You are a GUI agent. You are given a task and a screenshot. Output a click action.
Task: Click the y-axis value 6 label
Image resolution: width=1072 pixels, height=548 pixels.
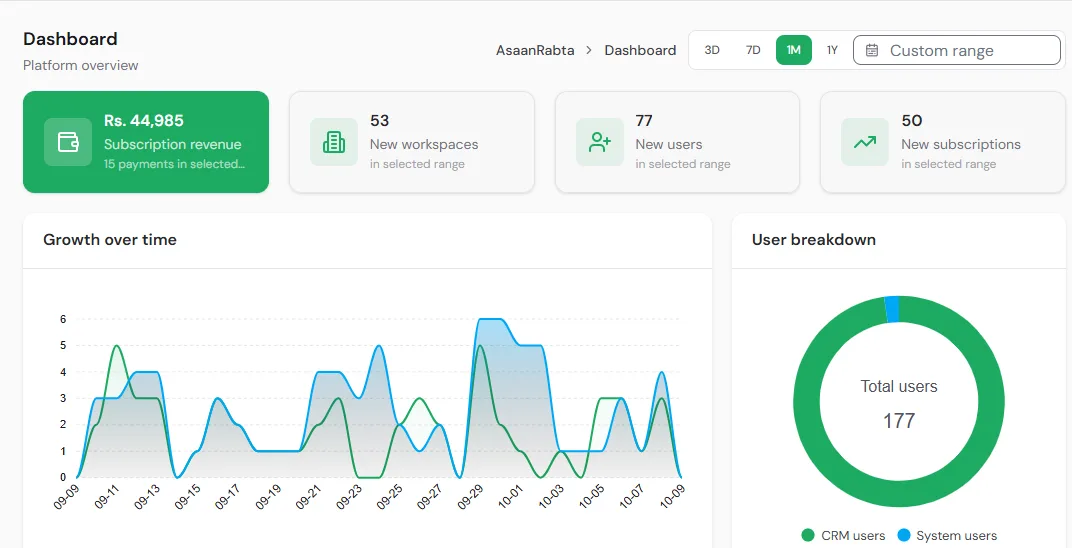63,319
